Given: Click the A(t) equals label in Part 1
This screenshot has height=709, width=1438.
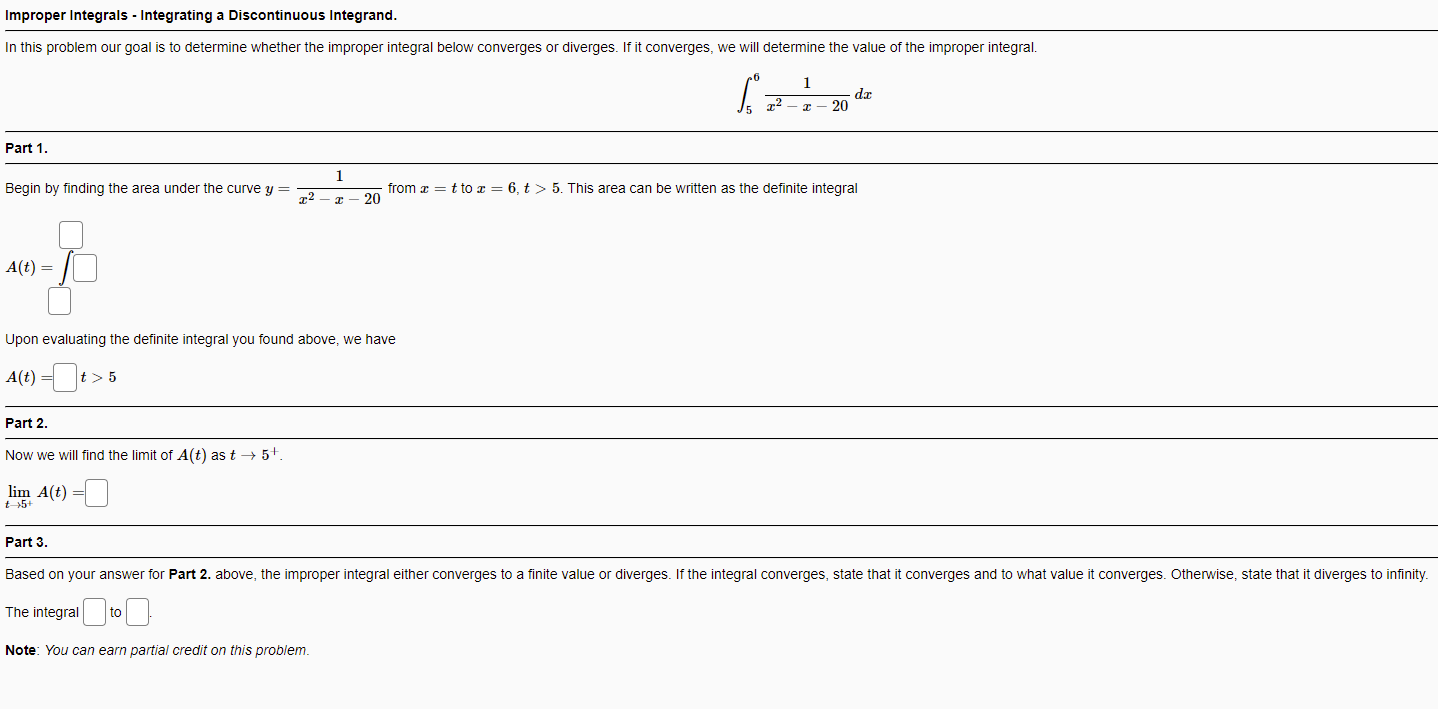Looking at the screenshot, I should coord(24,267).
